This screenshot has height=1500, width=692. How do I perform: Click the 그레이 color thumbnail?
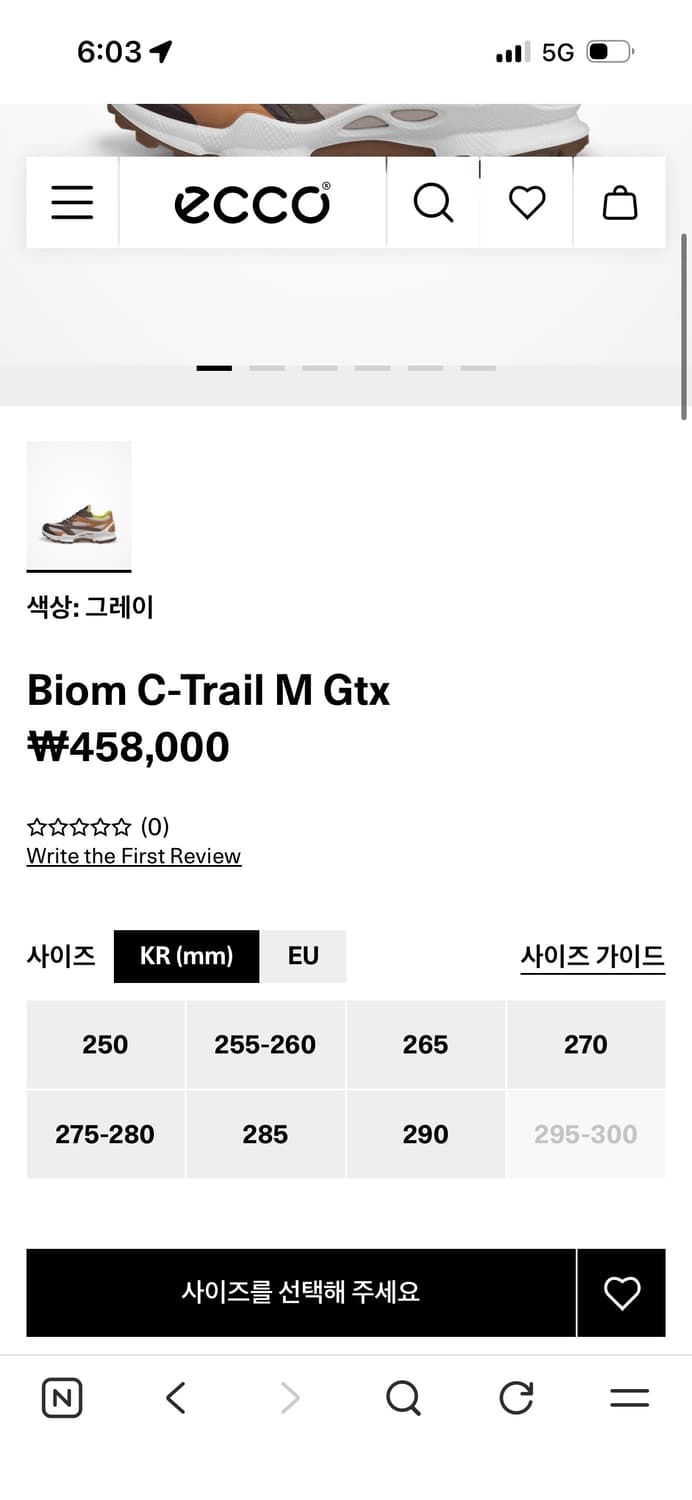(79, 507)
